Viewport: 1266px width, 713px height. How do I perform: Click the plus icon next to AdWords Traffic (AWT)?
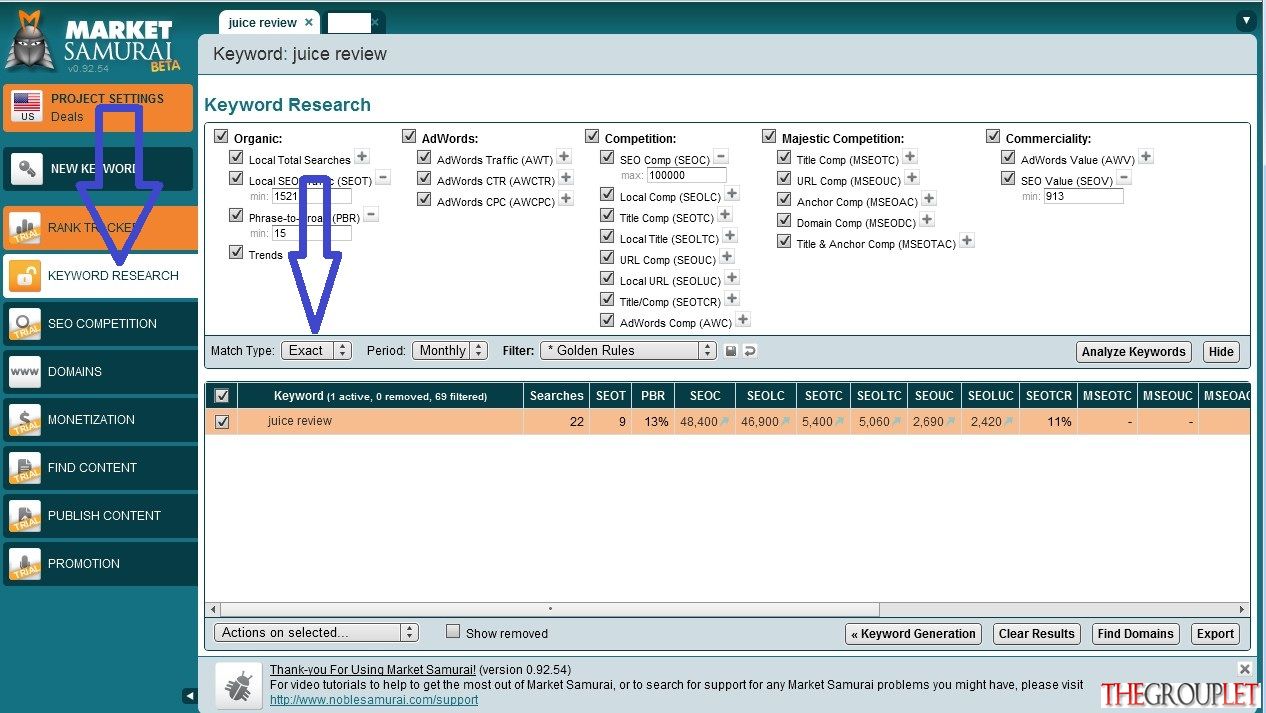coord(564,157)
